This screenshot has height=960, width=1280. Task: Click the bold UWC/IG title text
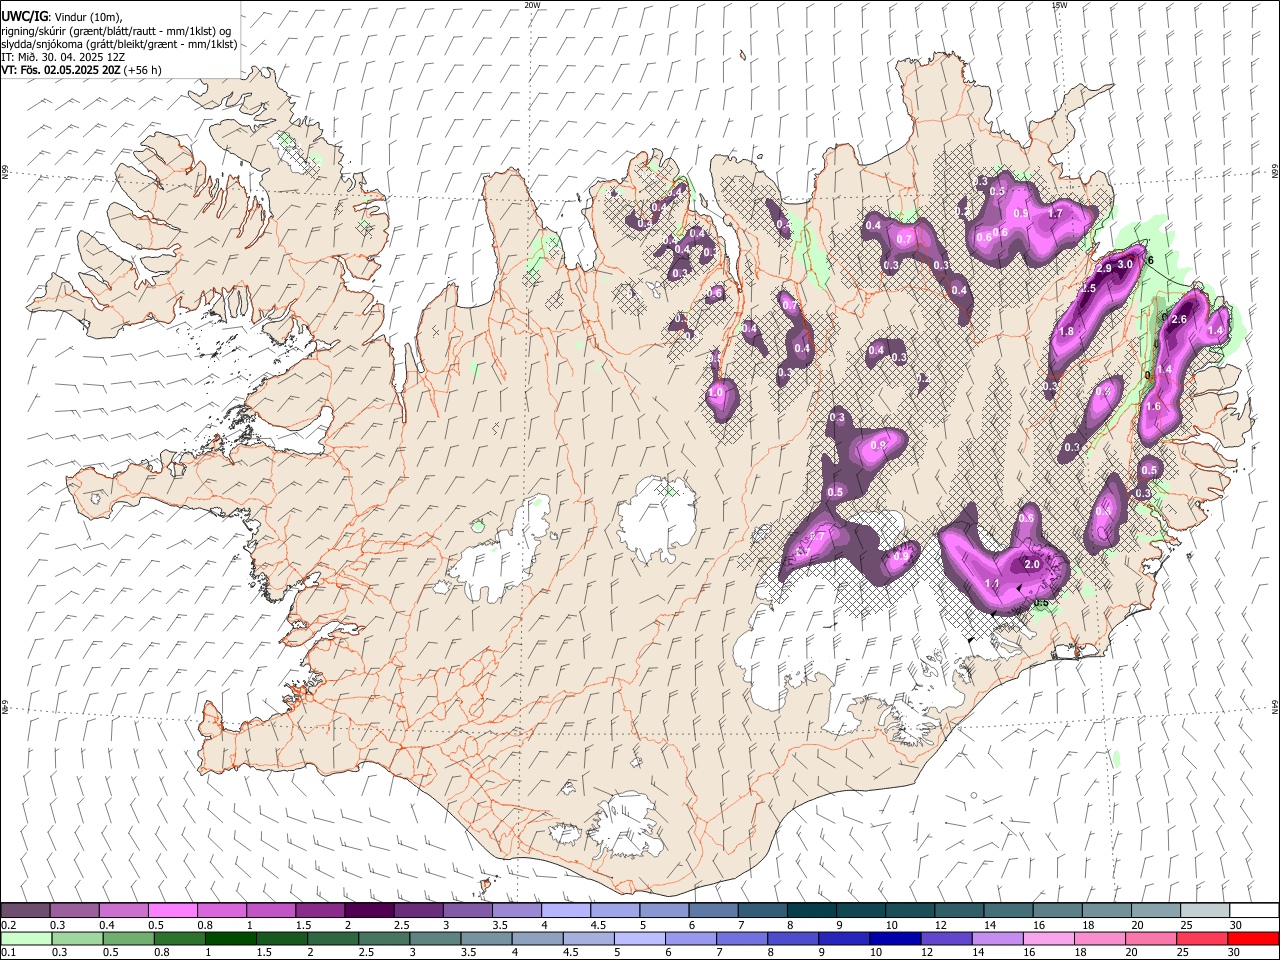[23, 16]
